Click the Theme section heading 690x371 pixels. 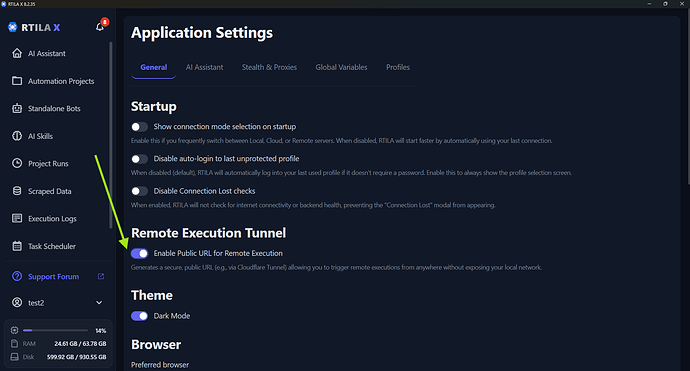coord(152,295)
